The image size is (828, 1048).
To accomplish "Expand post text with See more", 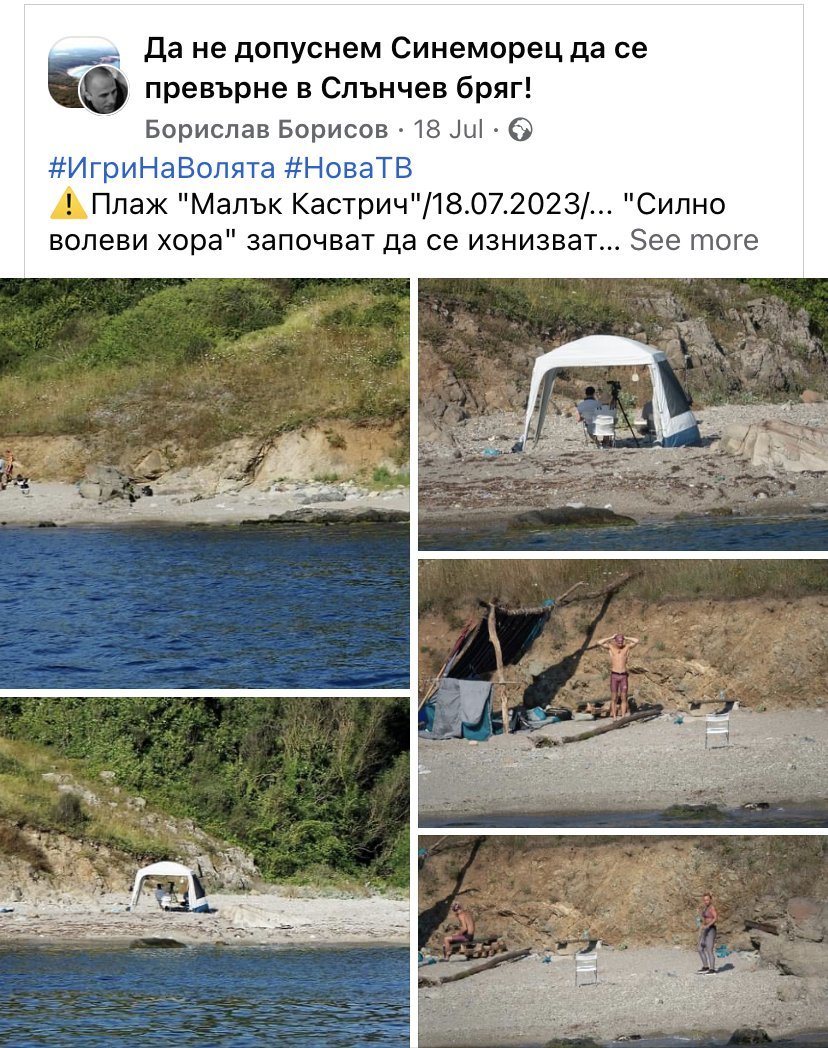I will [x=694, y=239].
